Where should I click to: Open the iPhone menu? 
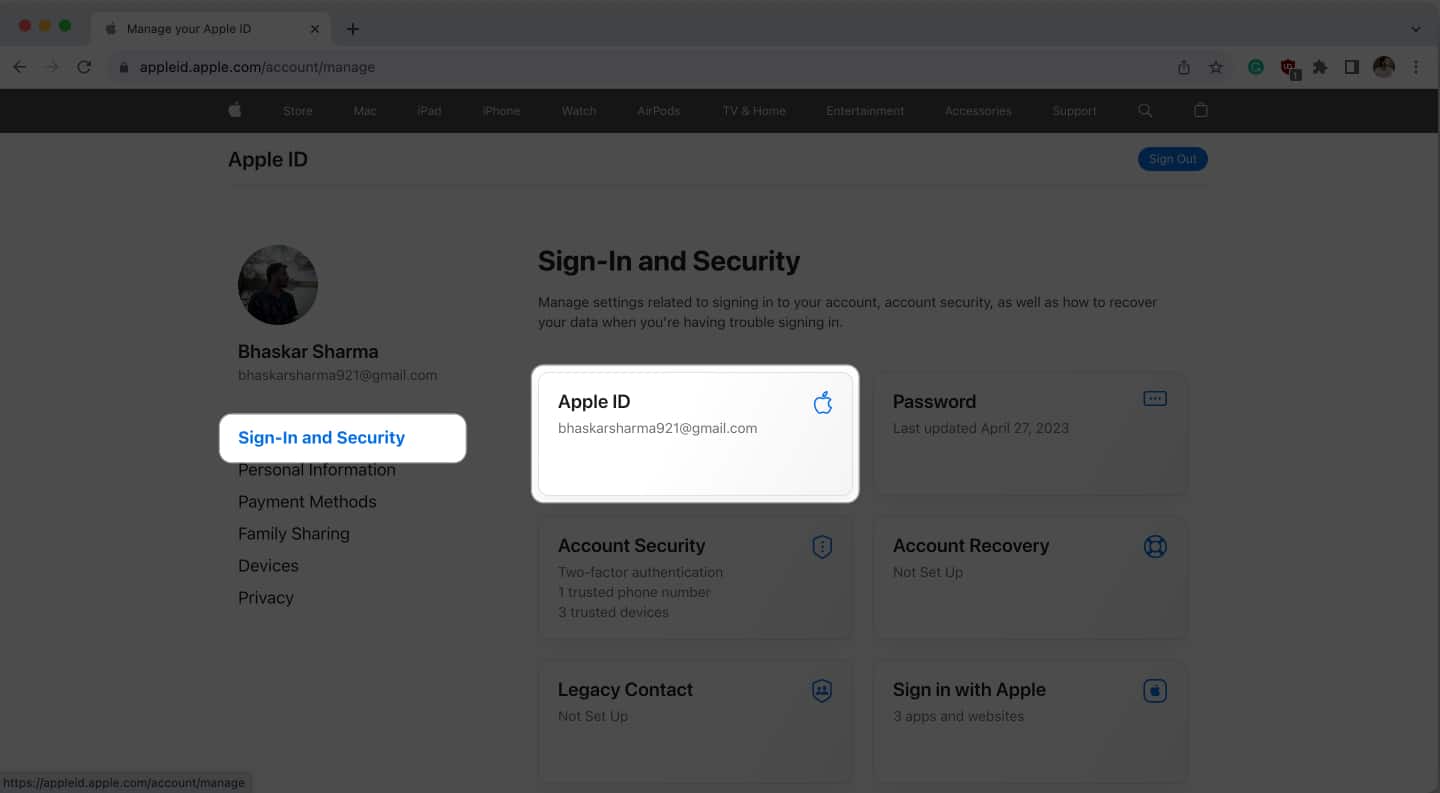501,111
